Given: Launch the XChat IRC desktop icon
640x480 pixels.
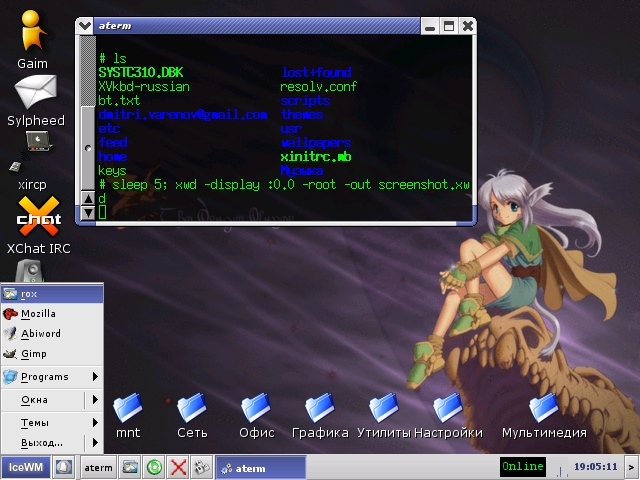Looking at the screenshot, I should click(x=39, y=216).
